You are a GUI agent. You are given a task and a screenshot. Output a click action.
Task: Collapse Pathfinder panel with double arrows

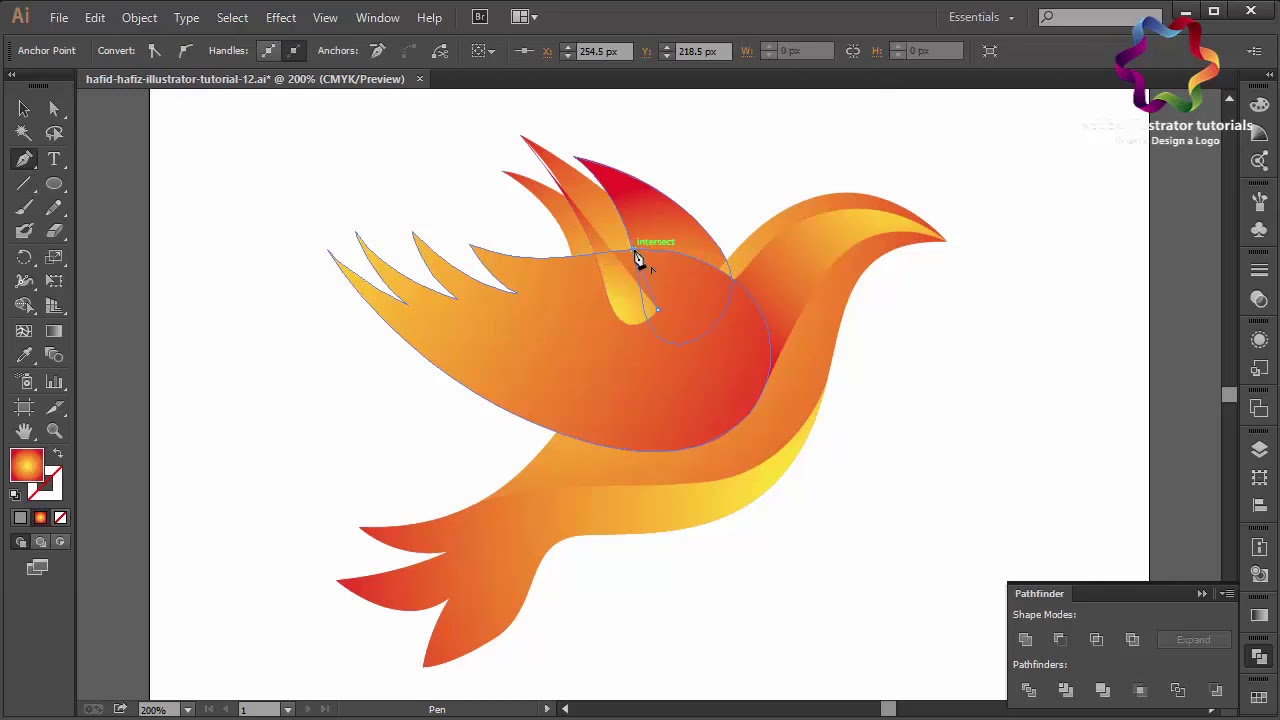pos(1202,594)
